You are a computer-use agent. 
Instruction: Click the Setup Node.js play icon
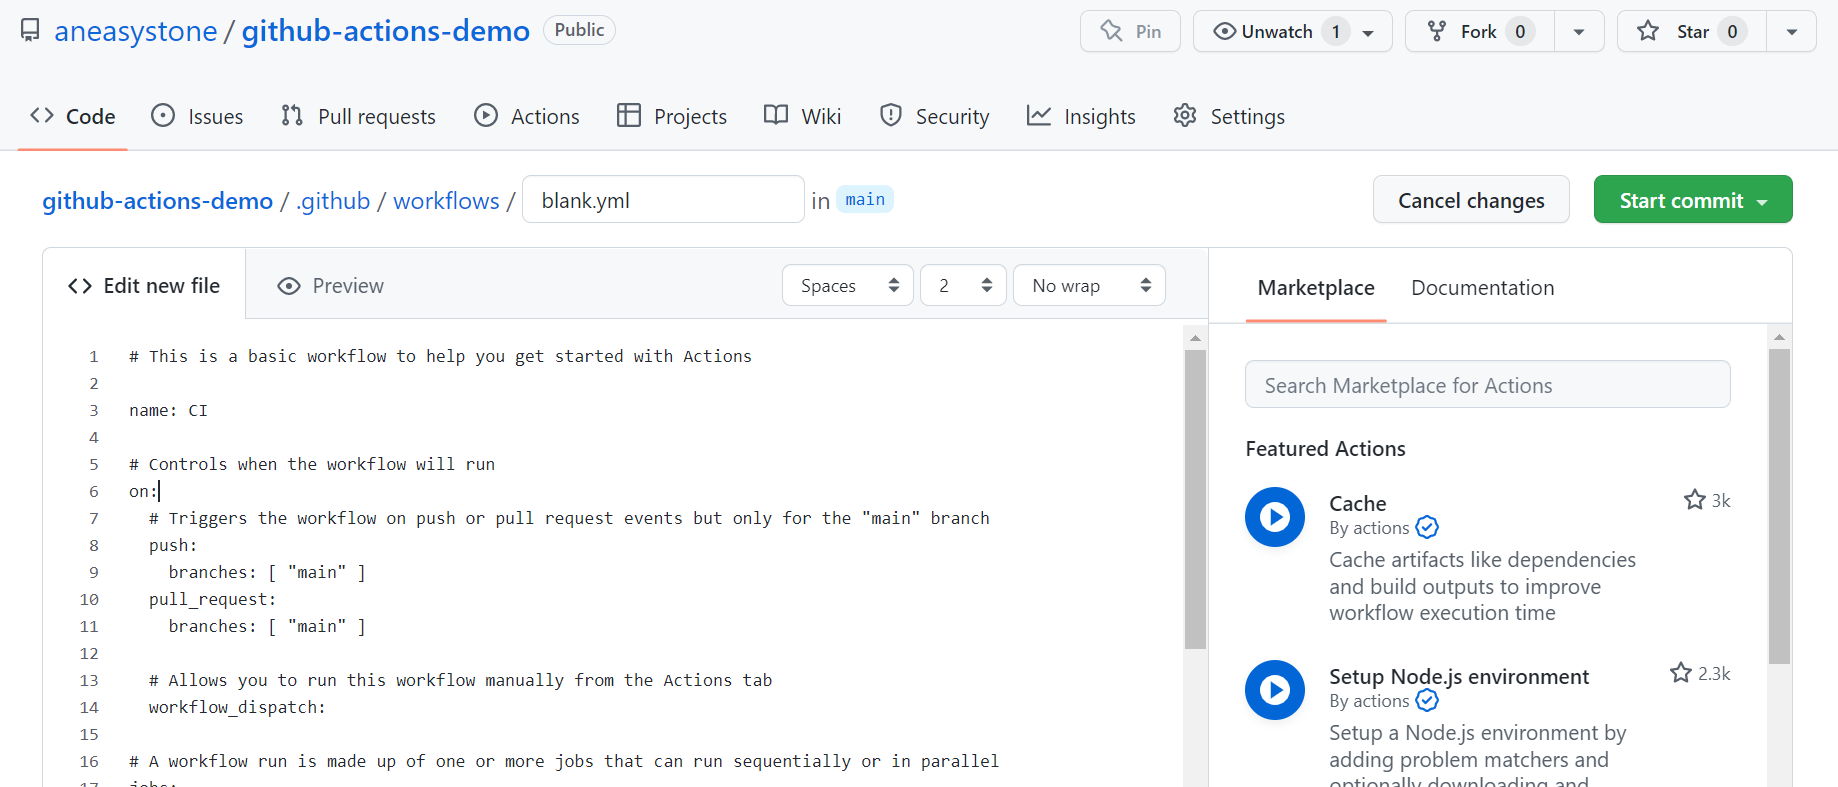click(1275, 690)
